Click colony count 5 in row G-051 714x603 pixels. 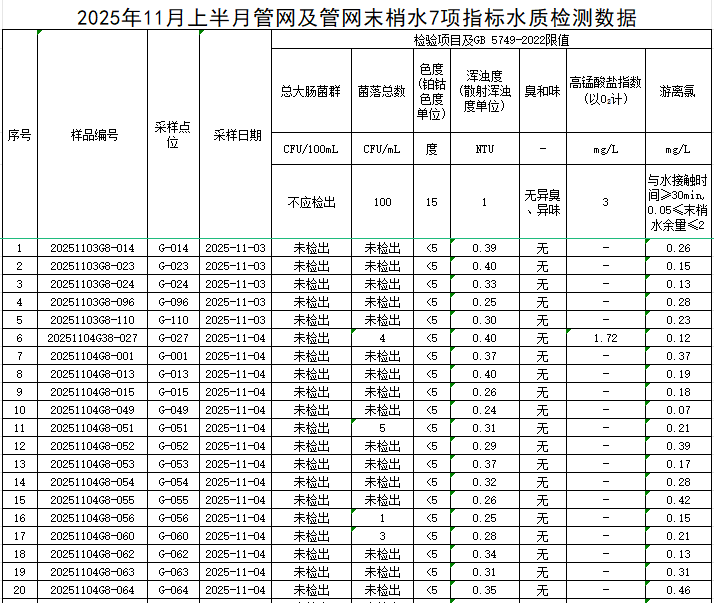[382, 428]
